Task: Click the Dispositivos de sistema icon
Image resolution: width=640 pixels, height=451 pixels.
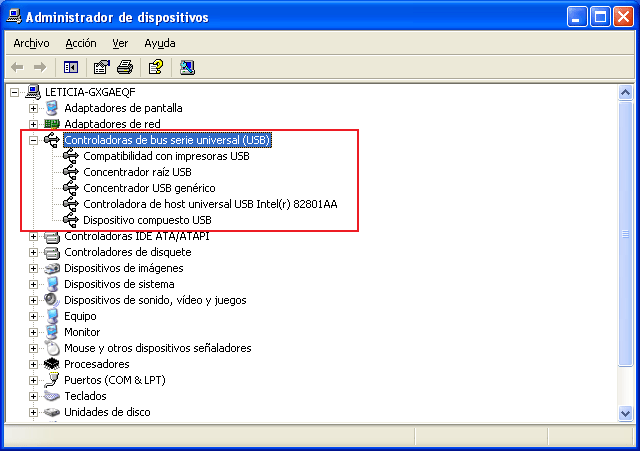Action: pos(52,284)
